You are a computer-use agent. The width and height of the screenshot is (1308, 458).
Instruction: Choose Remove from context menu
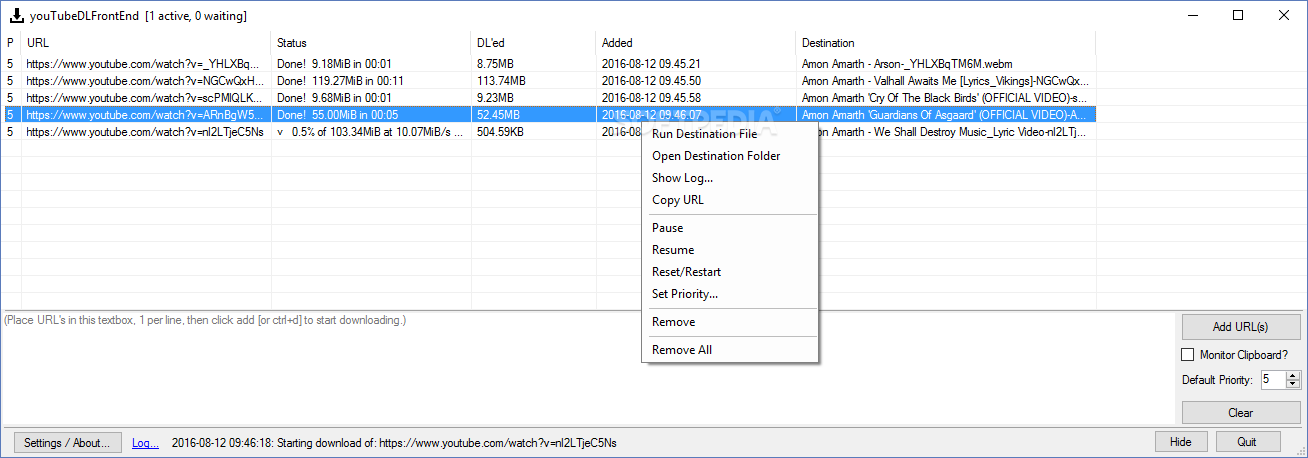point(729,322)
